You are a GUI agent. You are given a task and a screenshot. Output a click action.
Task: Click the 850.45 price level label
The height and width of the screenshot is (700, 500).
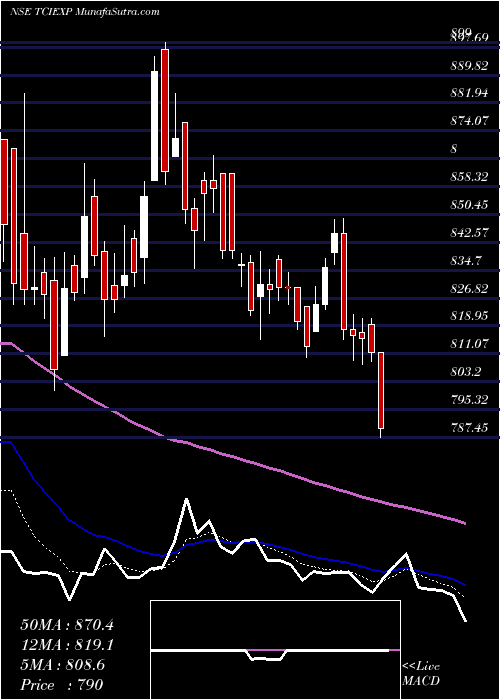[469, 205]
